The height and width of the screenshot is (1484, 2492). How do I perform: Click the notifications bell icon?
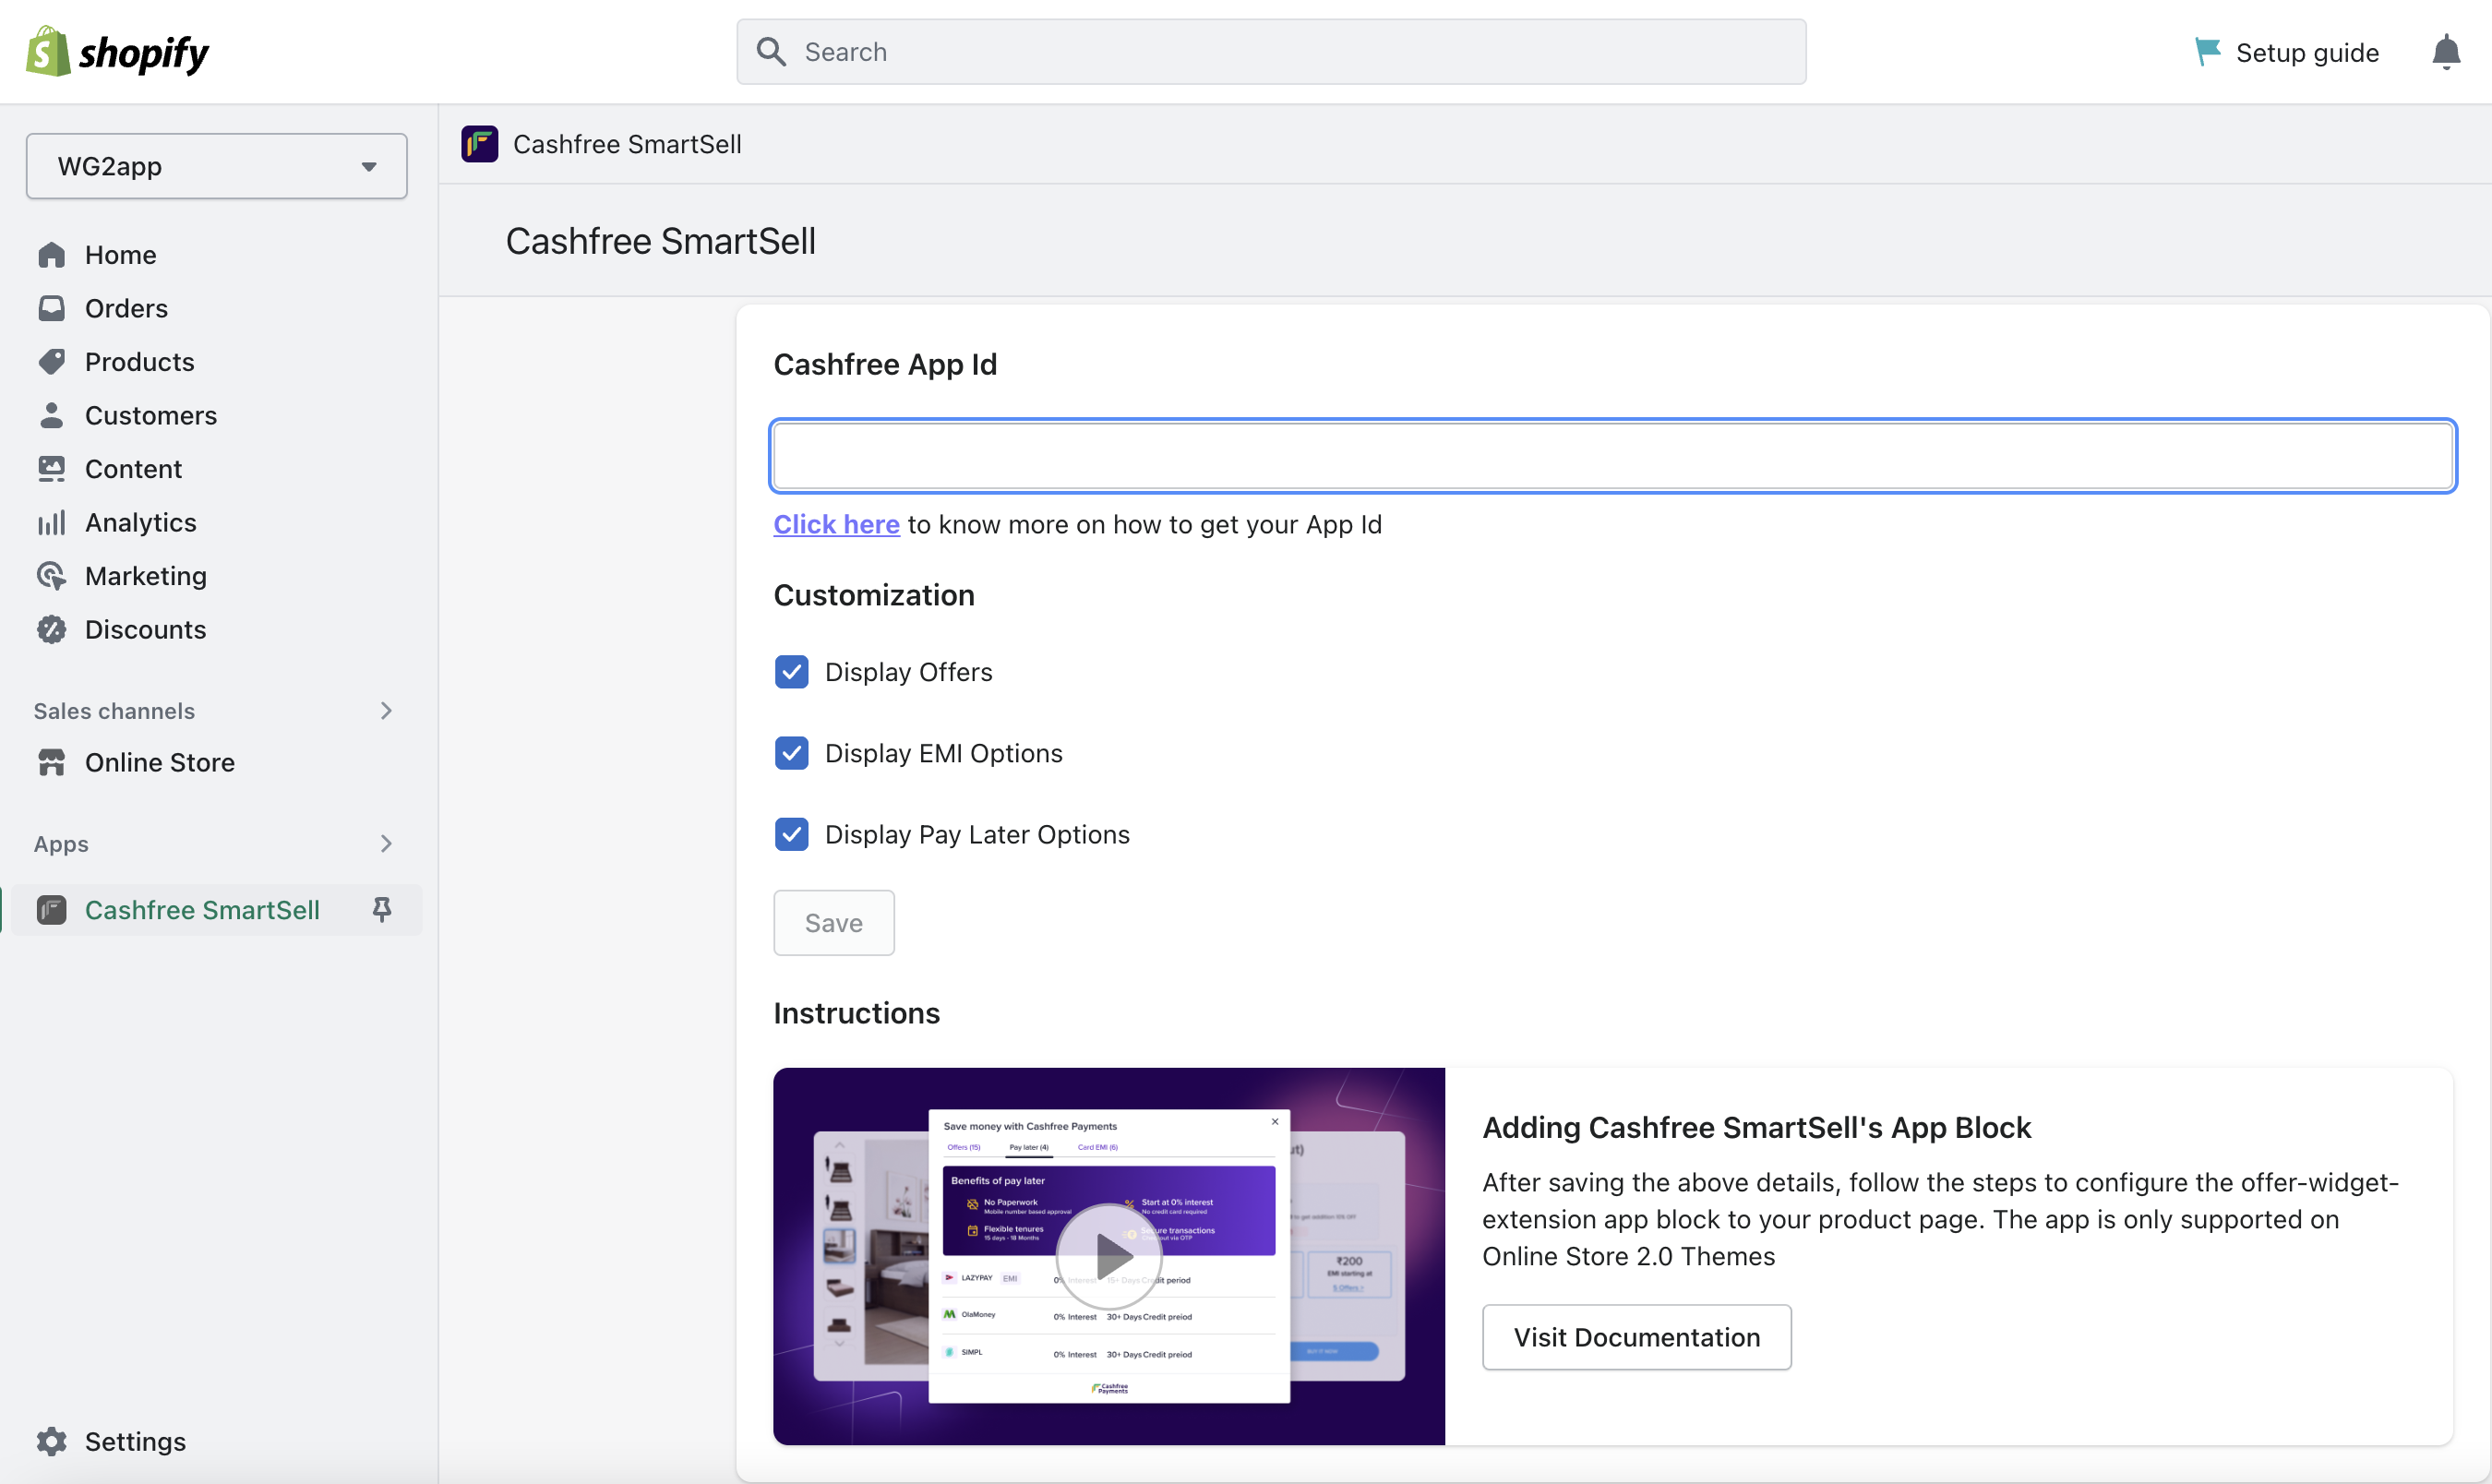[x=2445, y=52]
